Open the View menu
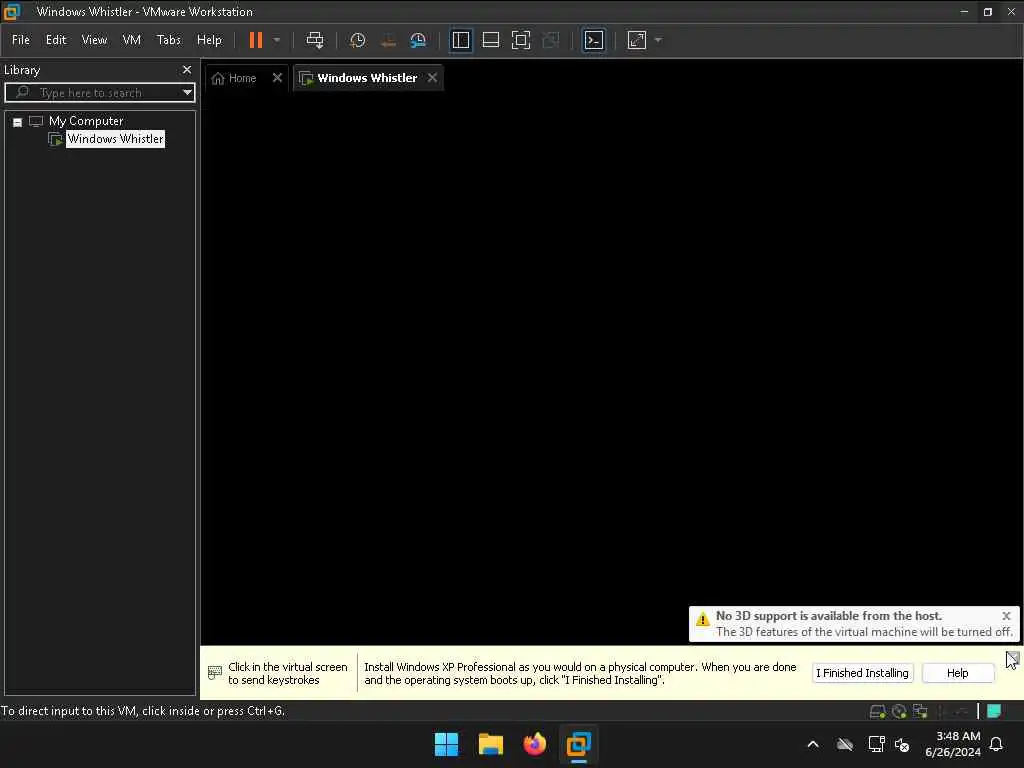 click(x=94, y=40)
